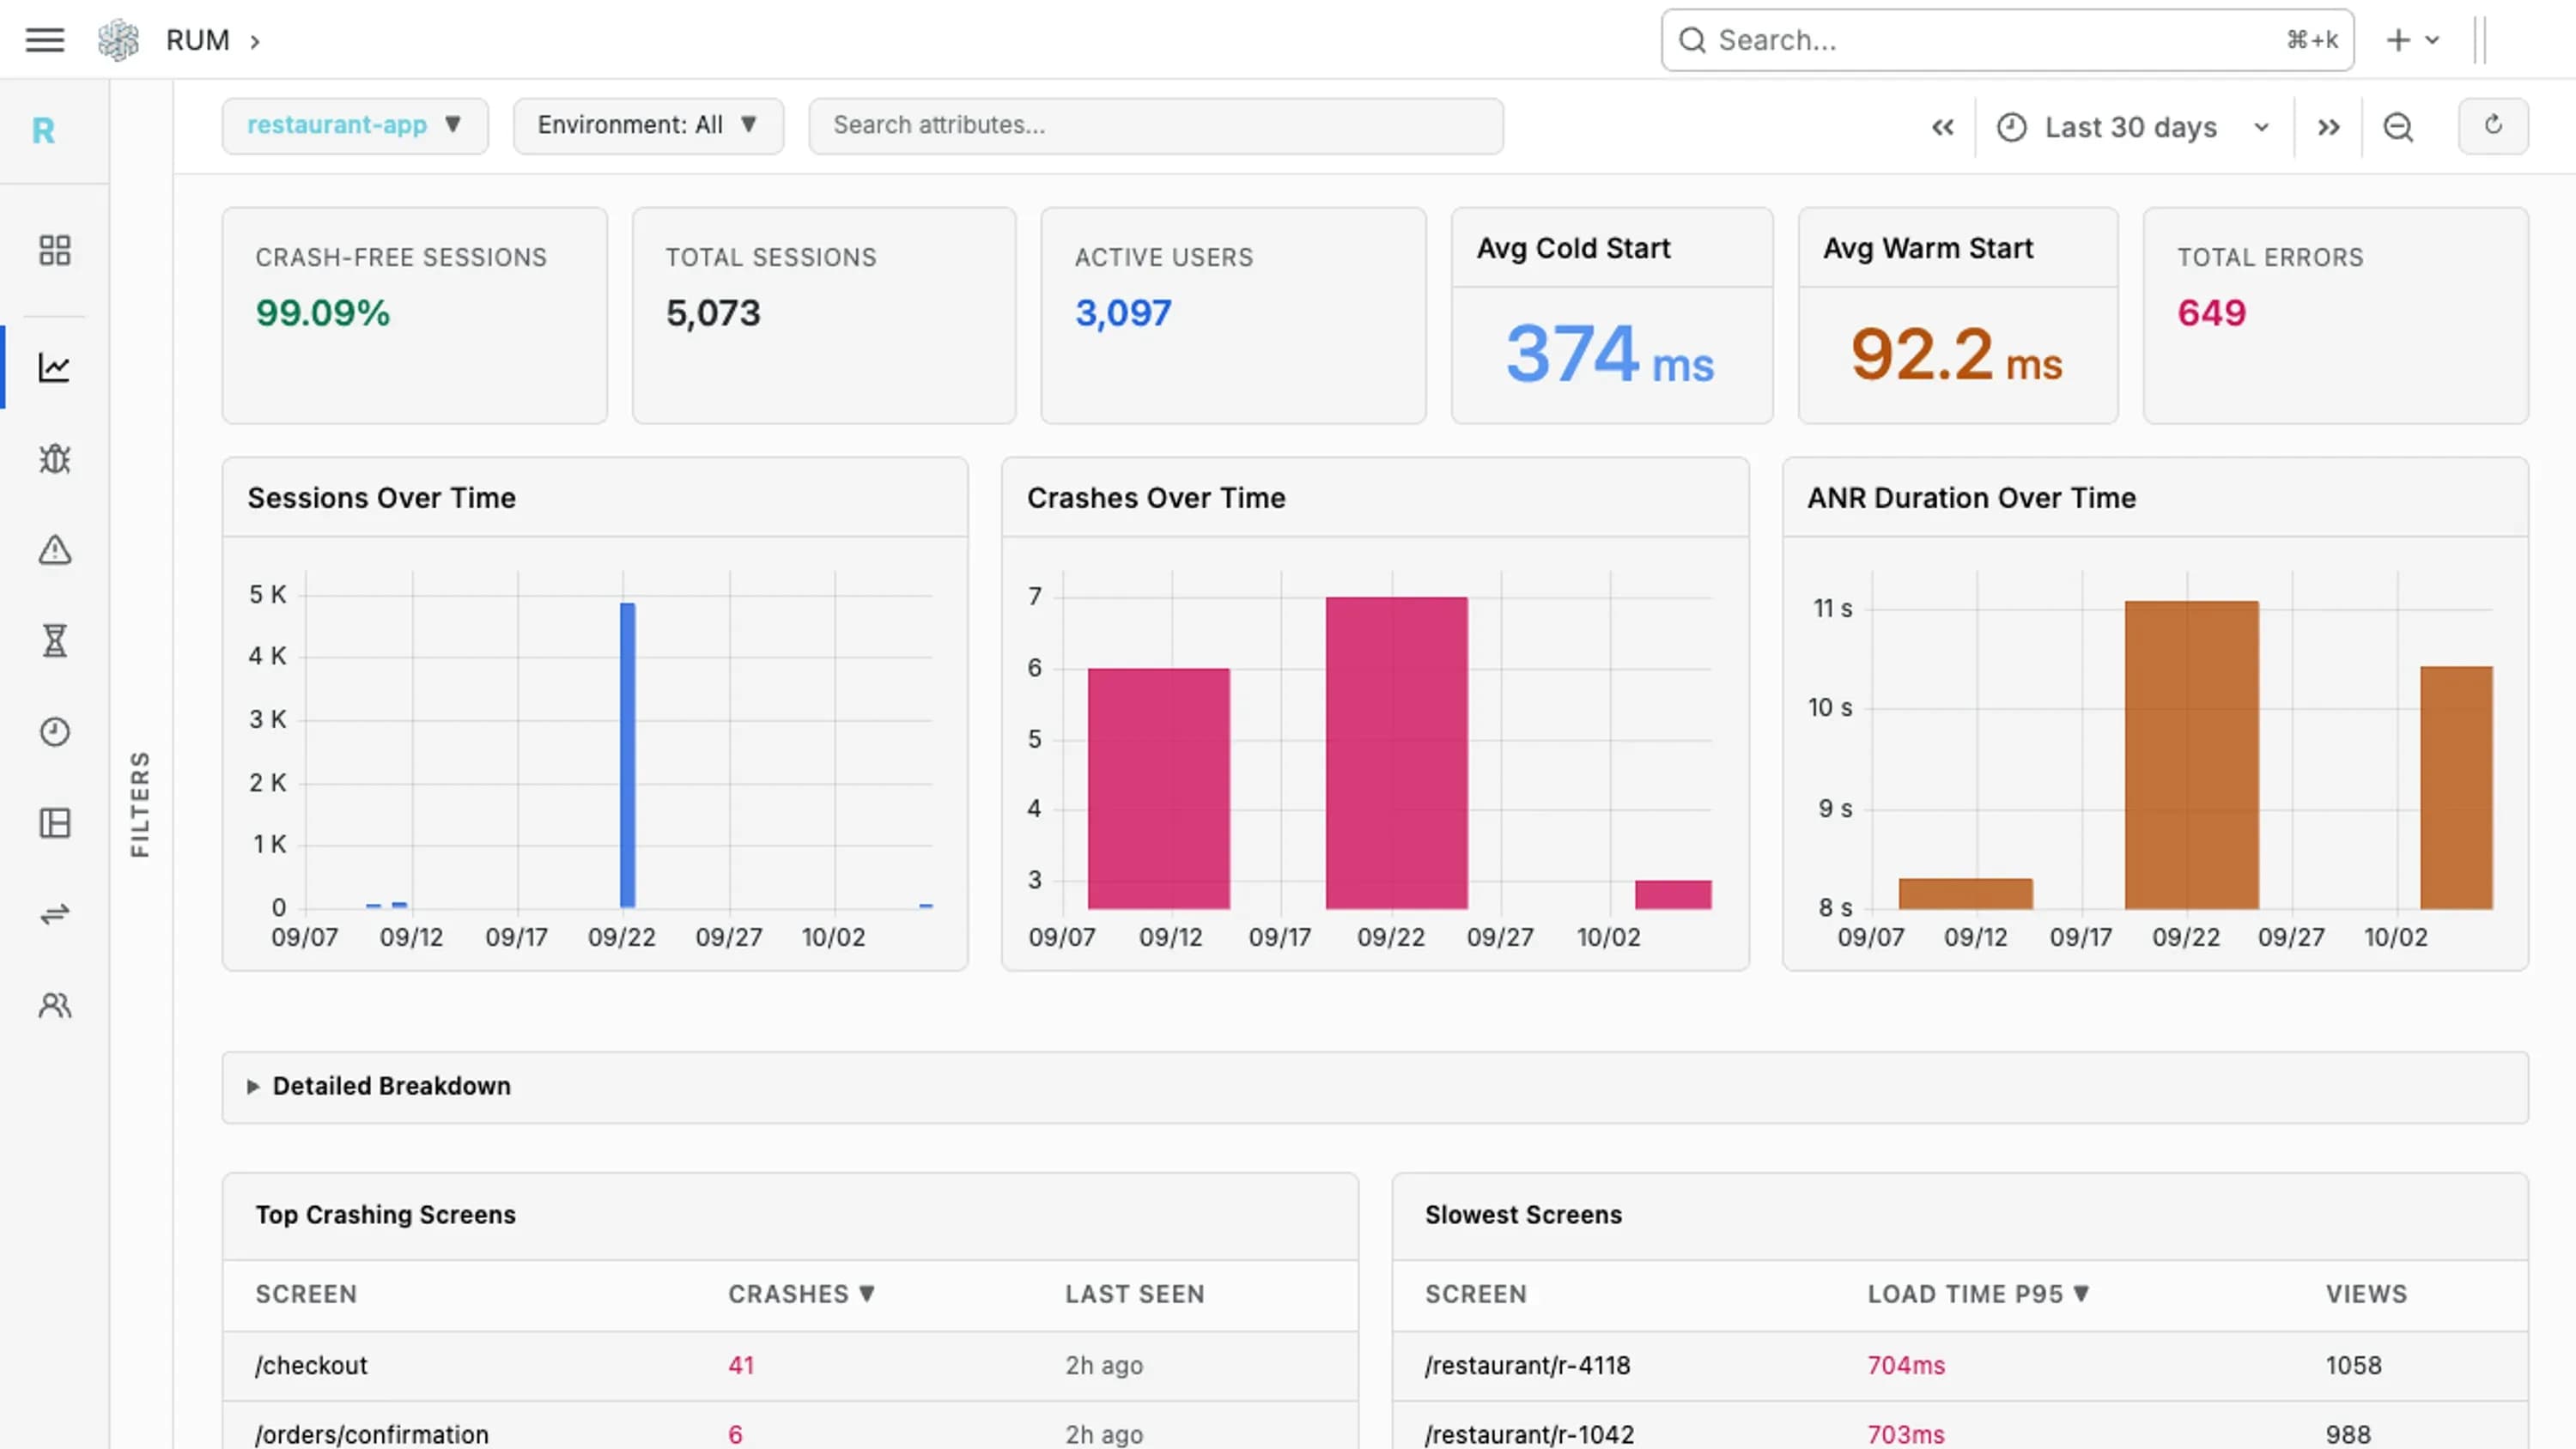Focus the global Search box

(x=2007, y=40)
